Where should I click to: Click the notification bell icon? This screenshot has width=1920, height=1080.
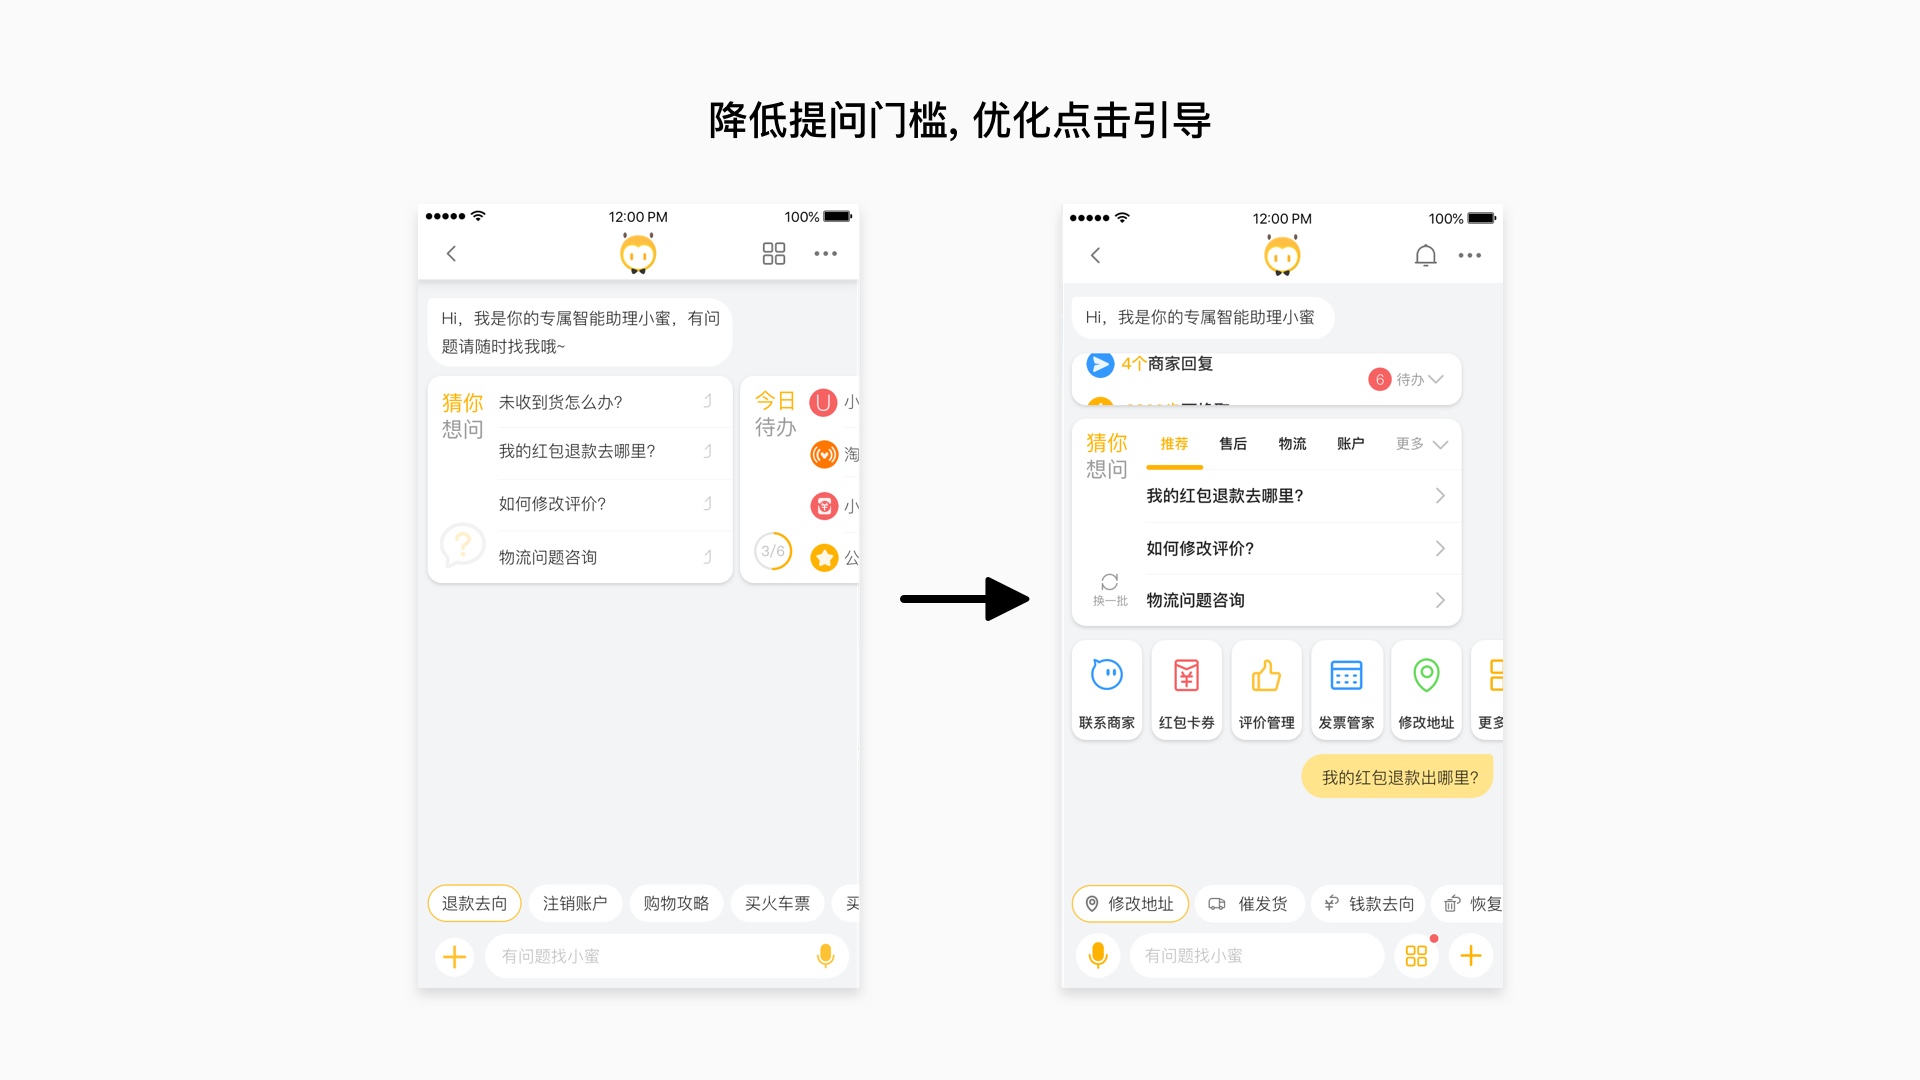[x=1425, y=253]
